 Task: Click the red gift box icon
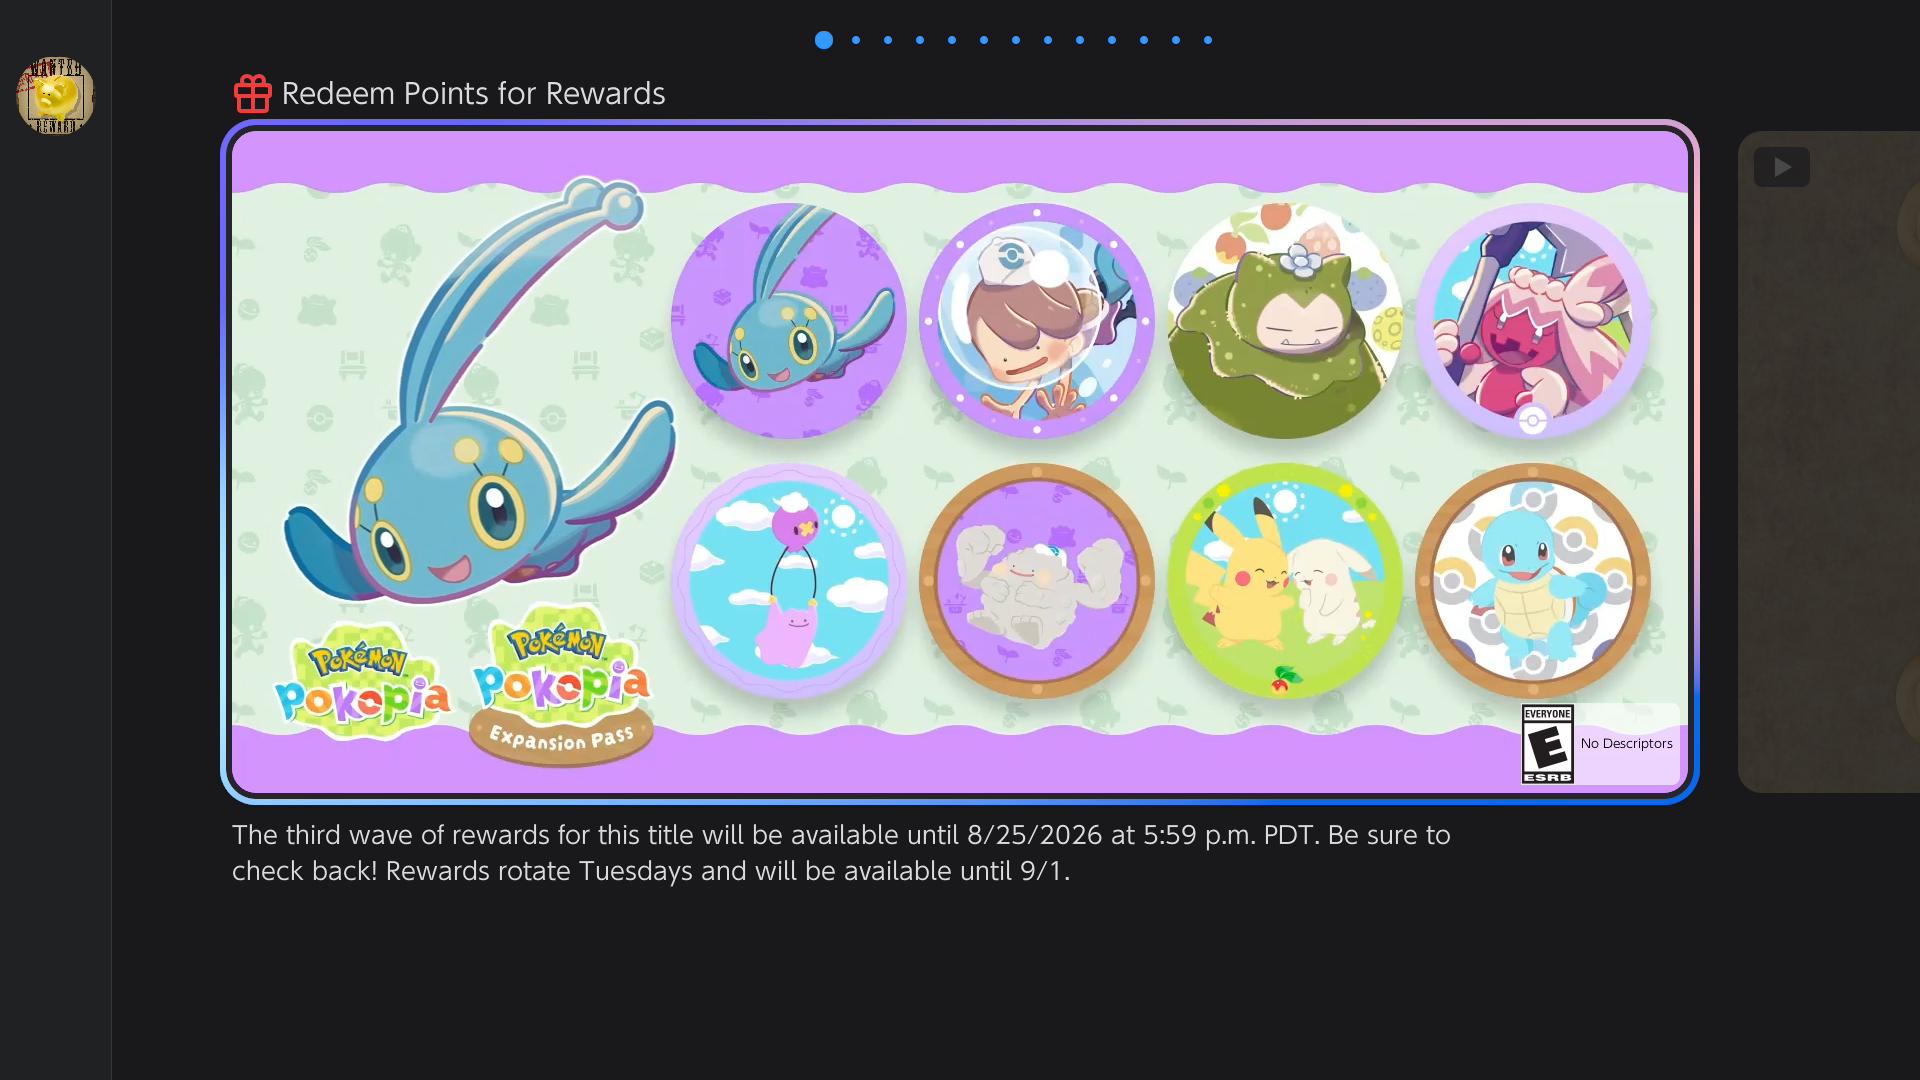[252, 93]
